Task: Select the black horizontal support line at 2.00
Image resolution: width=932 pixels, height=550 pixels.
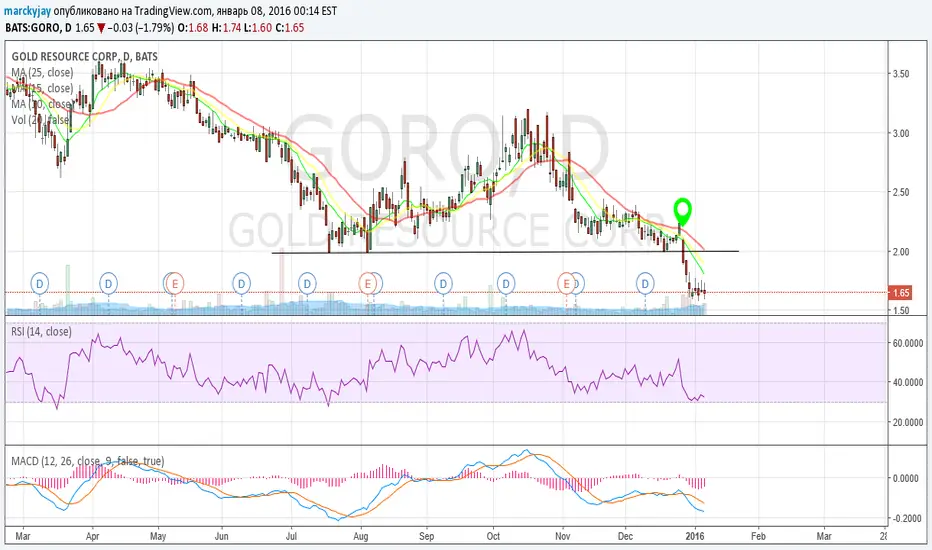Action: [505, 252]
